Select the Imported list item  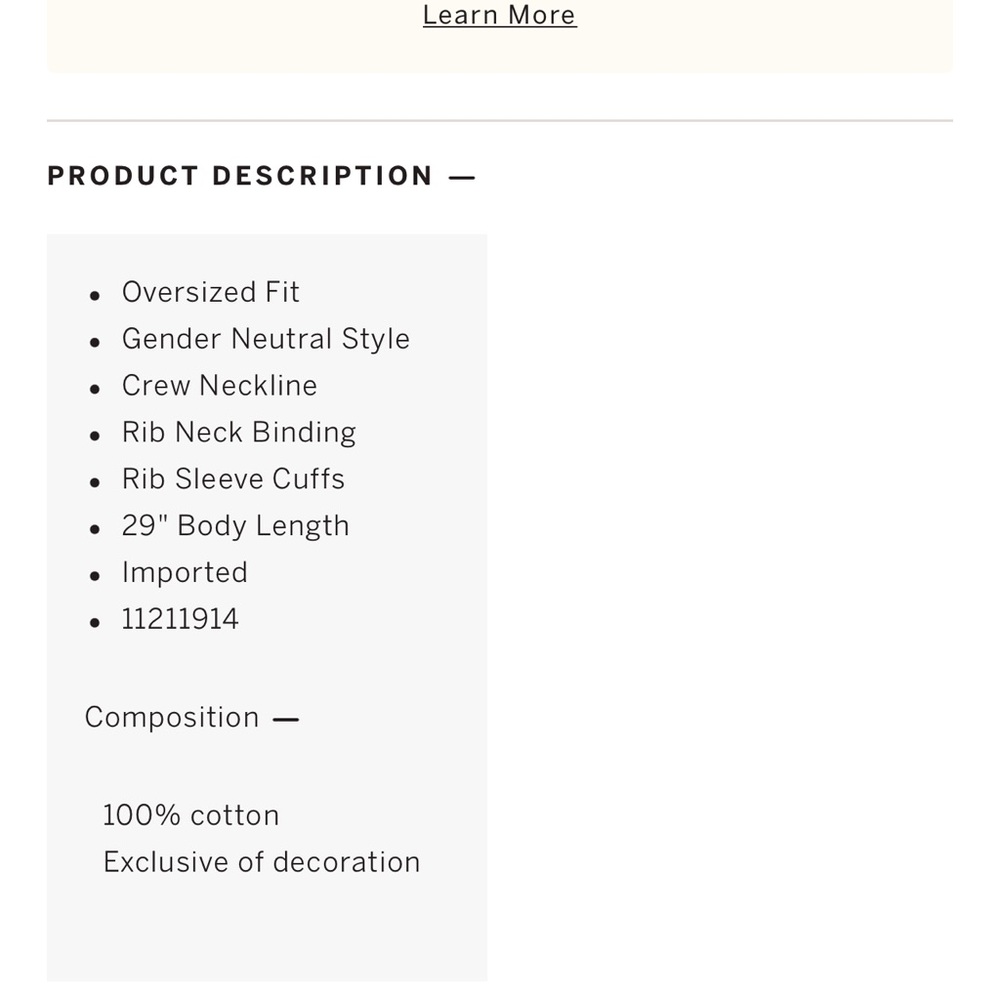pyautogui.click(x=184, y=573)
